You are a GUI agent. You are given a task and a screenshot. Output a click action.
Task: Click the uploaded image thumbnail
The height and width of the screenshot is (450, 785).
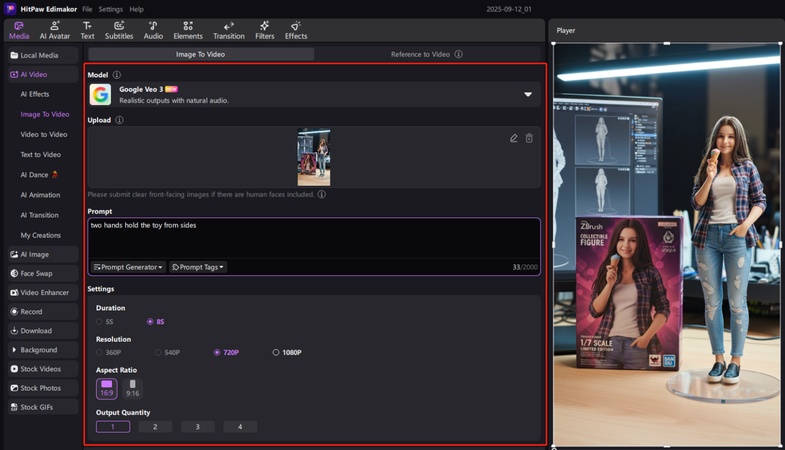[314, 158]
